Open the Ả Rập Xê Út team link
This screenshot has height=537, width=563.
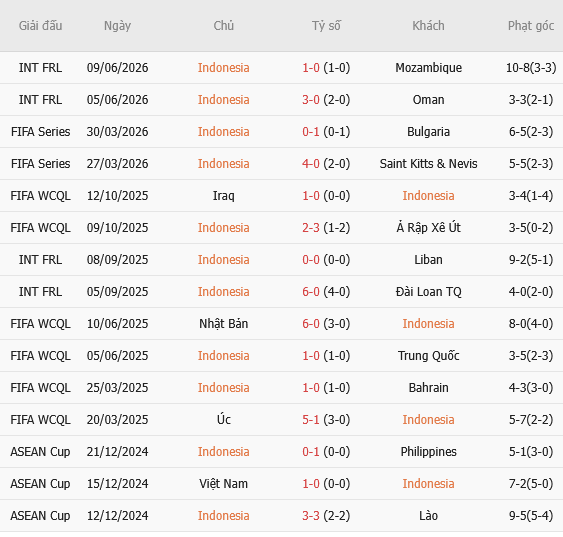[x=428, y=228]
